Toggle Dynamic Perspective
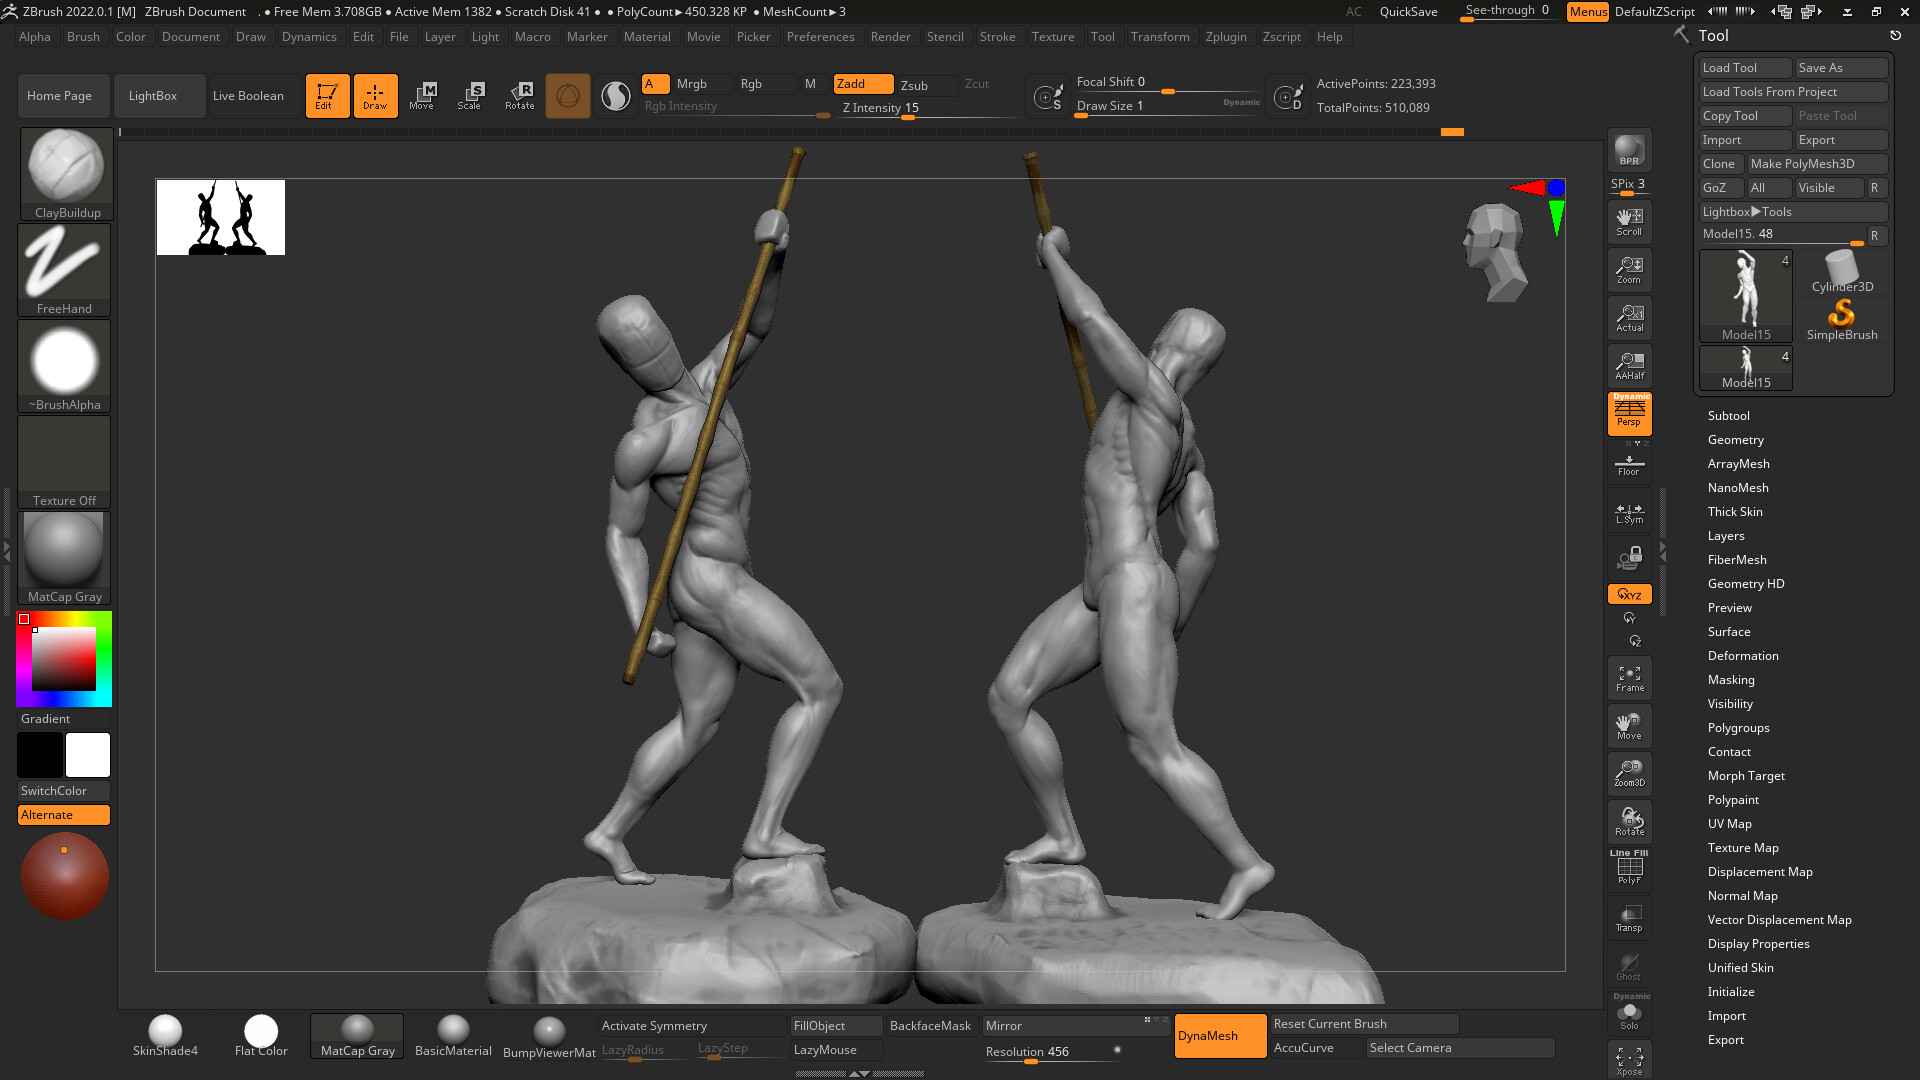1920x1080 pixels. point(1629,414)
